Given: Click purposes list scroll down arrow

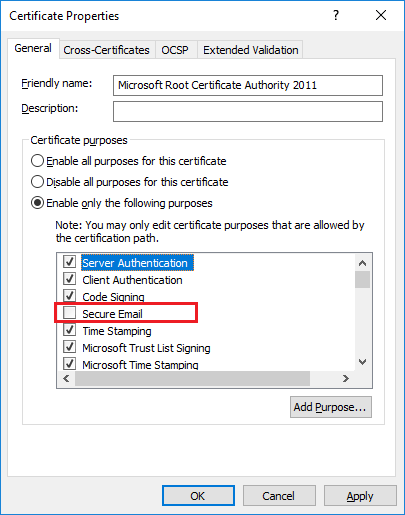Looking at the screenshot, I should [x=362, y=362].
